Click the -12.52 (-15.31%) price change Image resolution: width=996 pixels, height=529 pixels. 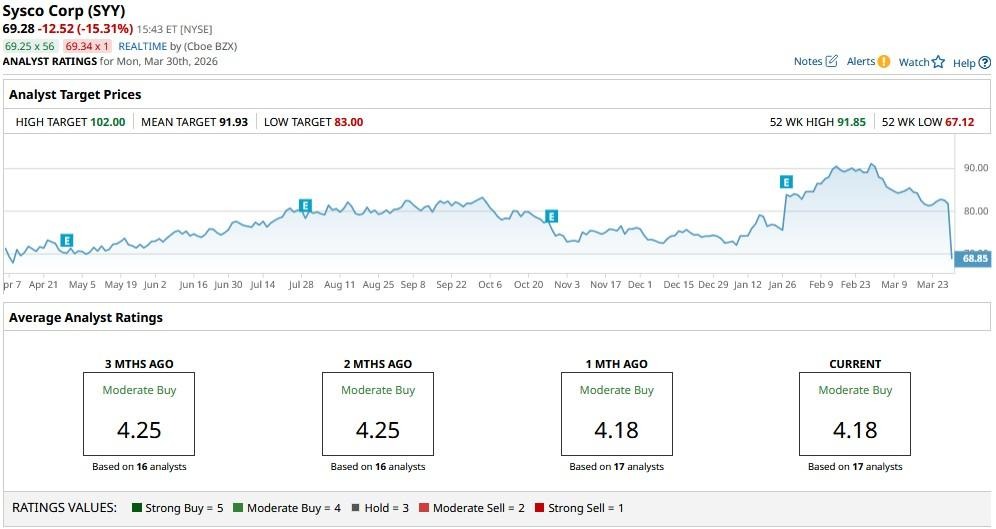click(x=85, y=29)
